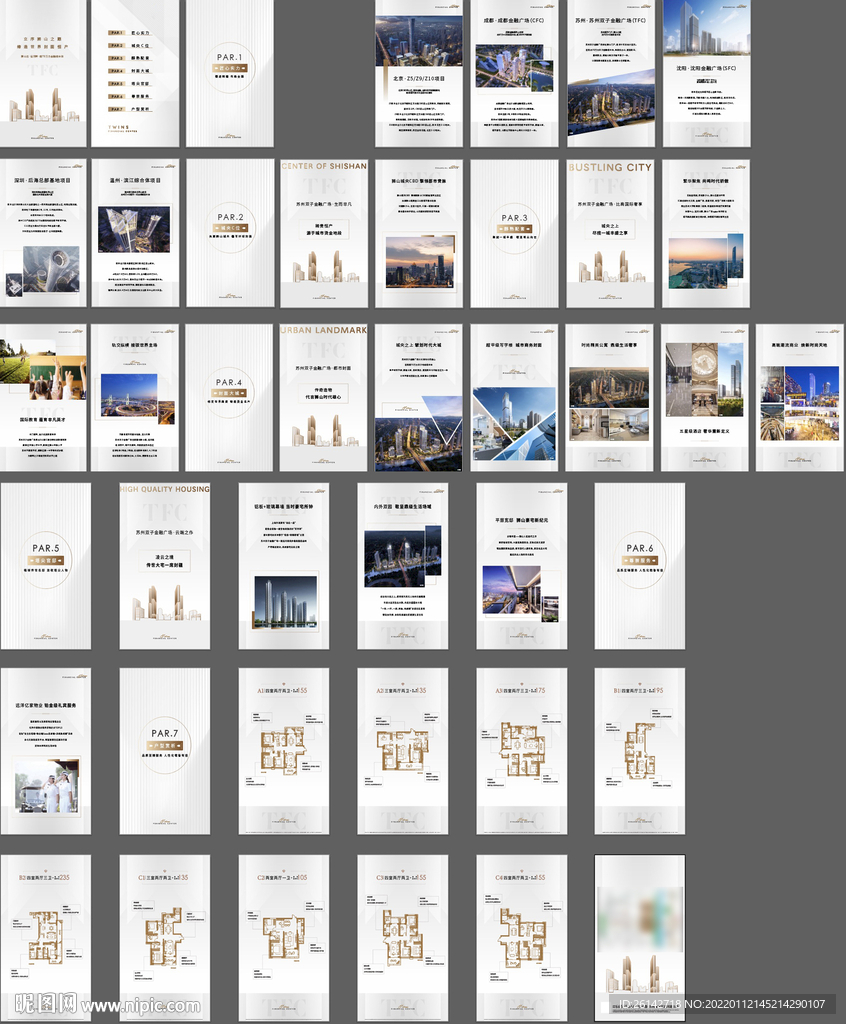Image resolution: width=846 pixels, height=1024 pixels.
Task: Select the PAR.6 section divider page
Action: [640, 566]
